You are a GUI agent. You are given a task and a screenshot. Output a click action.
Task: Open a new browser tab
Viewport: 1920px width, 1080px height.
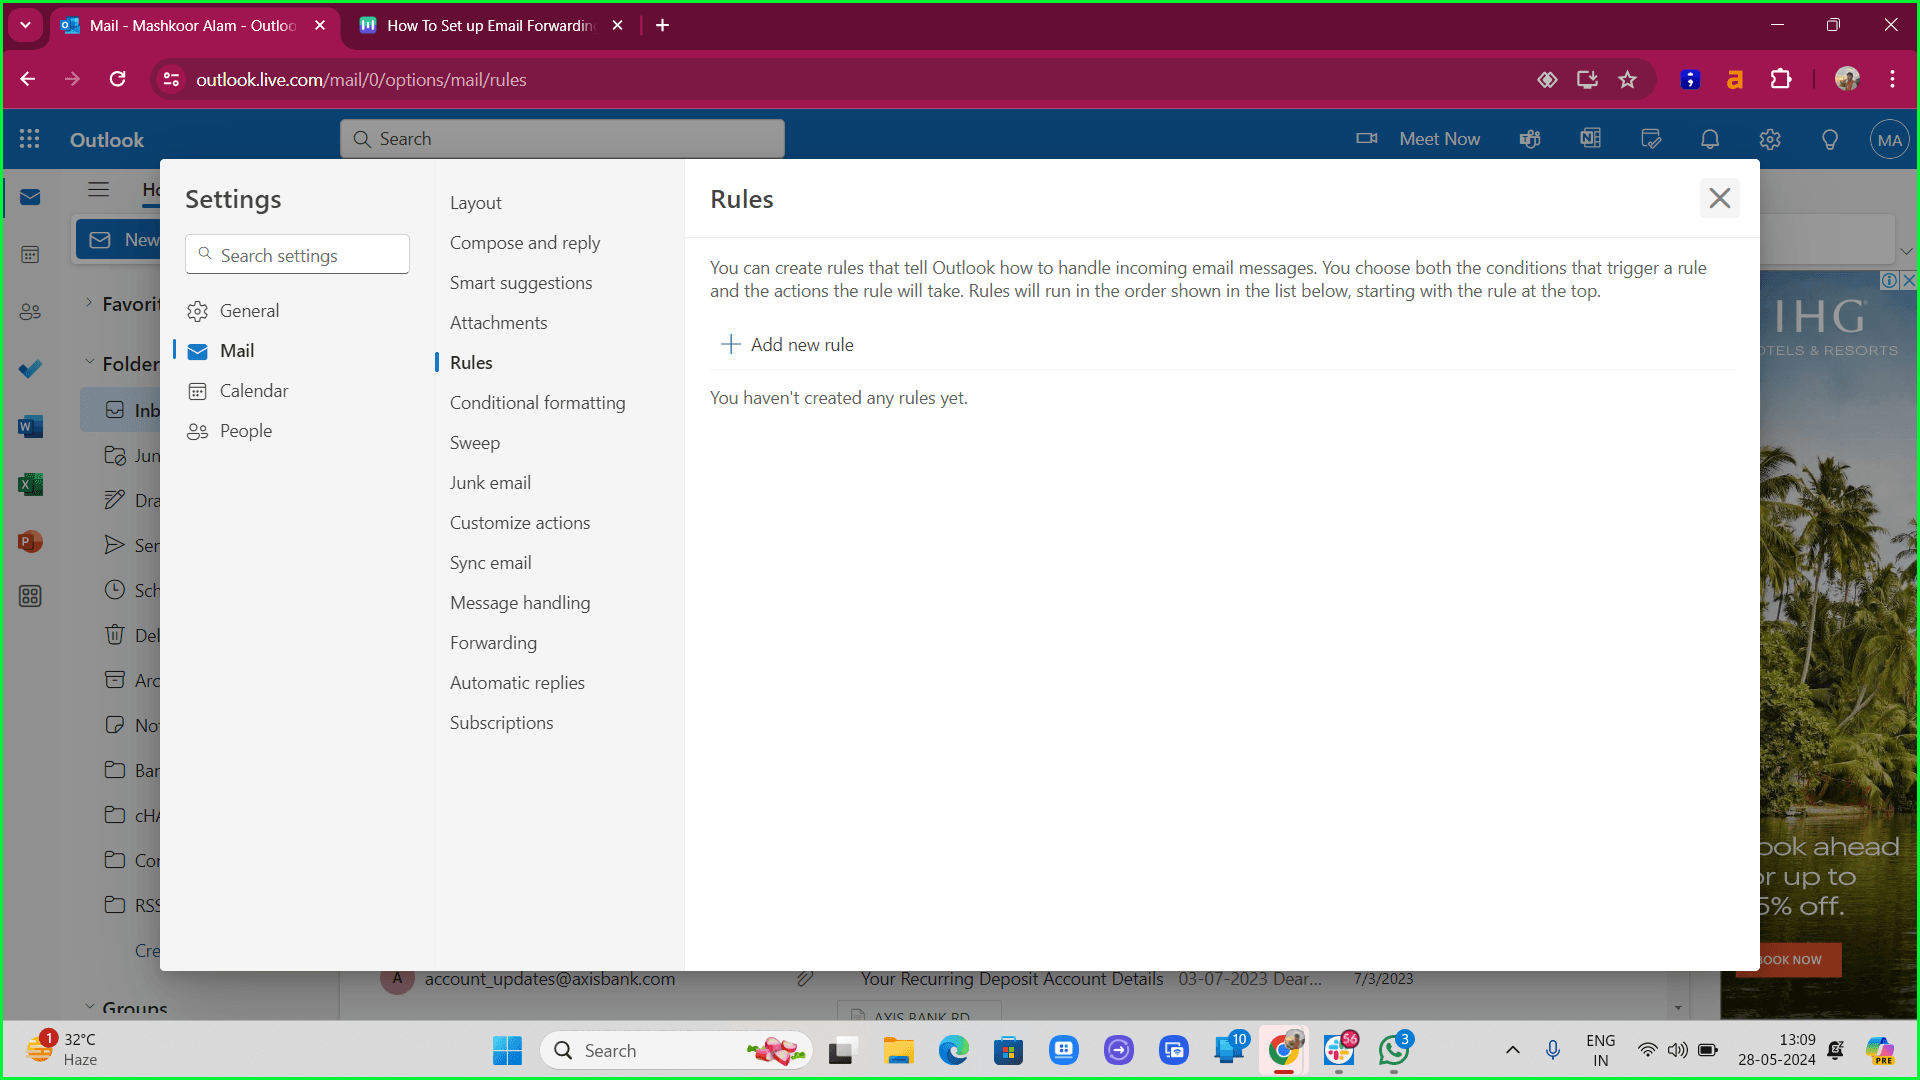[x=662, y=25]
